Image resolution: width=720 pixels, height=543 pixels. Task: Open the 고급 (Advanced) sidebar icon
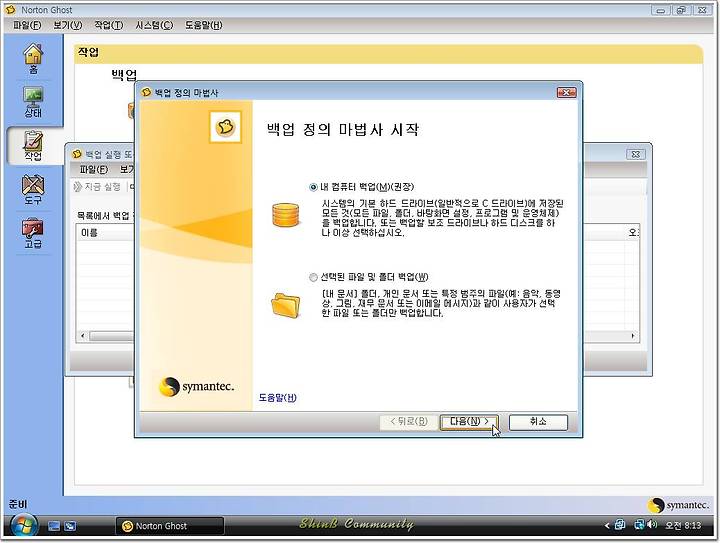click(33, 233)
